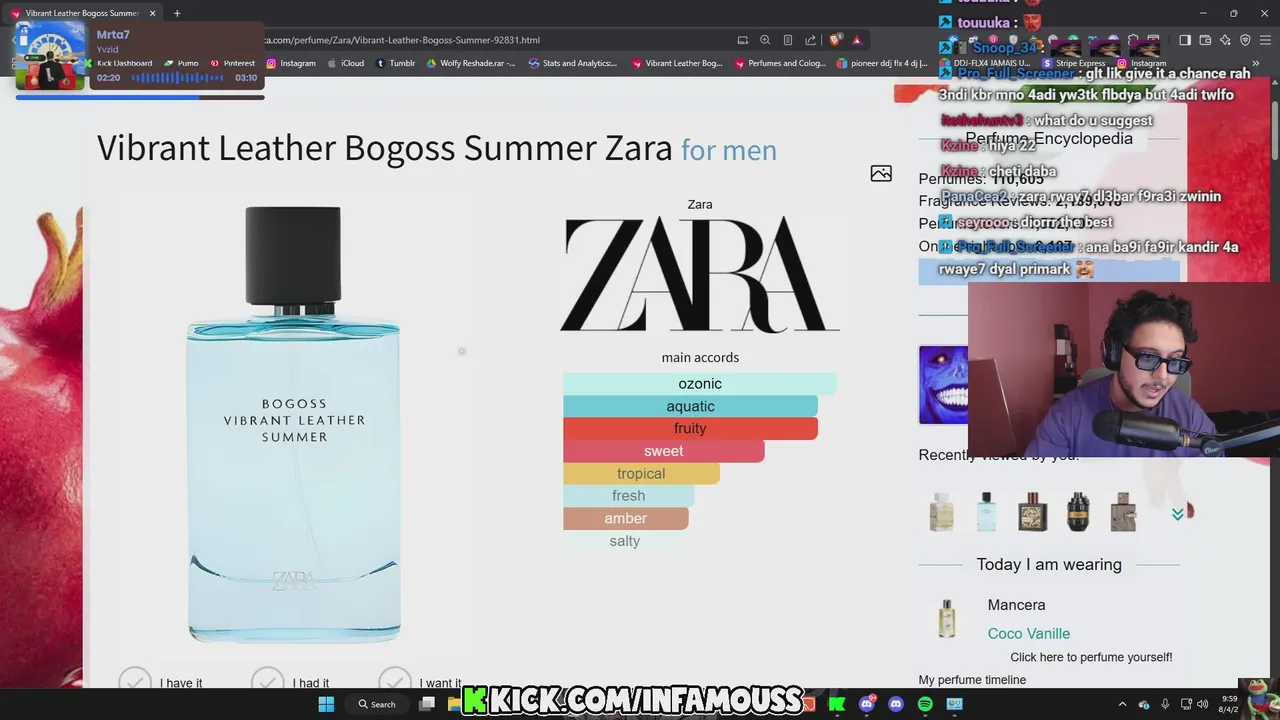Open the Coco Vanille link
The image size is (1280, 720).
click(x=1029, y=633)
